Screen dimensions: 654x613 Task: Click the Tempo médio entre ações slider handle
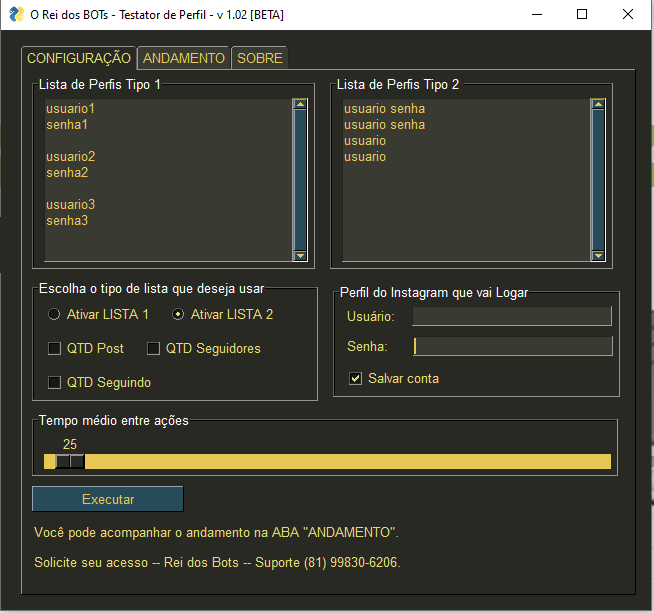pos(70,461)
